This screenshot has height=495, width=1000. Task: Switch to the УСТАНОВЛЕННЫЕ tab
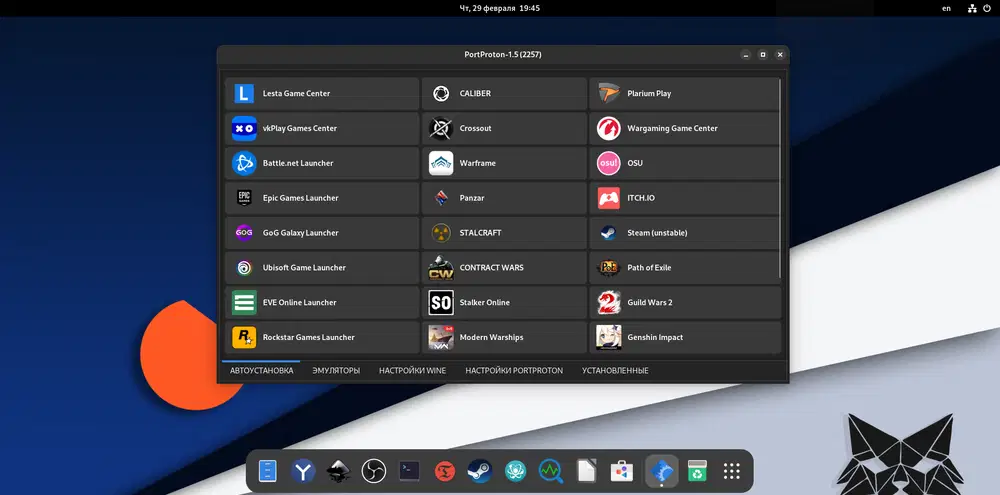[615, 371]
